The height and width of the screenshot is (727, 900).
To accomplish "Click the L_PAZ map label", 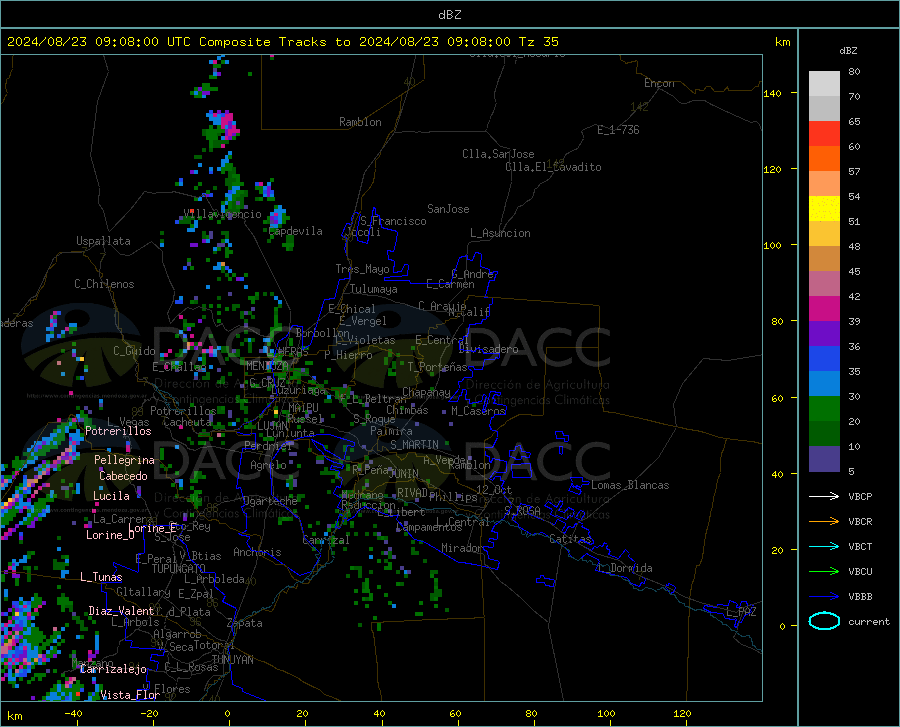I will 741,612.
